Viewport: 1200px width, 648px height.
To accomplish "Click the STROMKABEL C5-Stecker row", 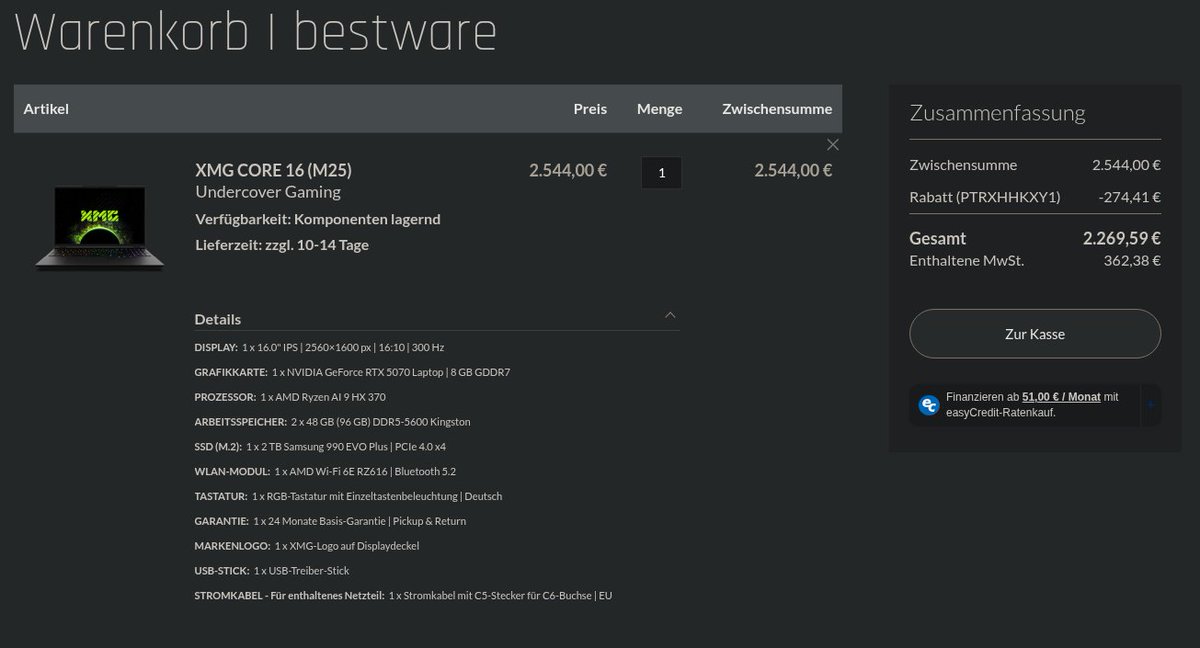I will coord(403,595).
